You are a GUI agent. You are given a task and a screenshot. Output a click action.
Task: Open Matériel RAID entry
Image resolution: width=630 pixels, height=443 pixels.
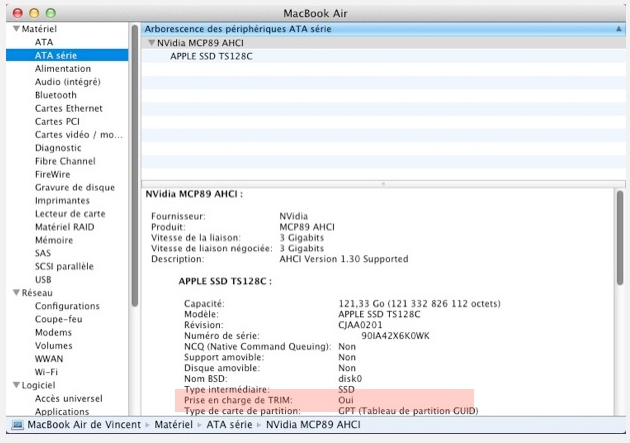click(x=64, y=227)
